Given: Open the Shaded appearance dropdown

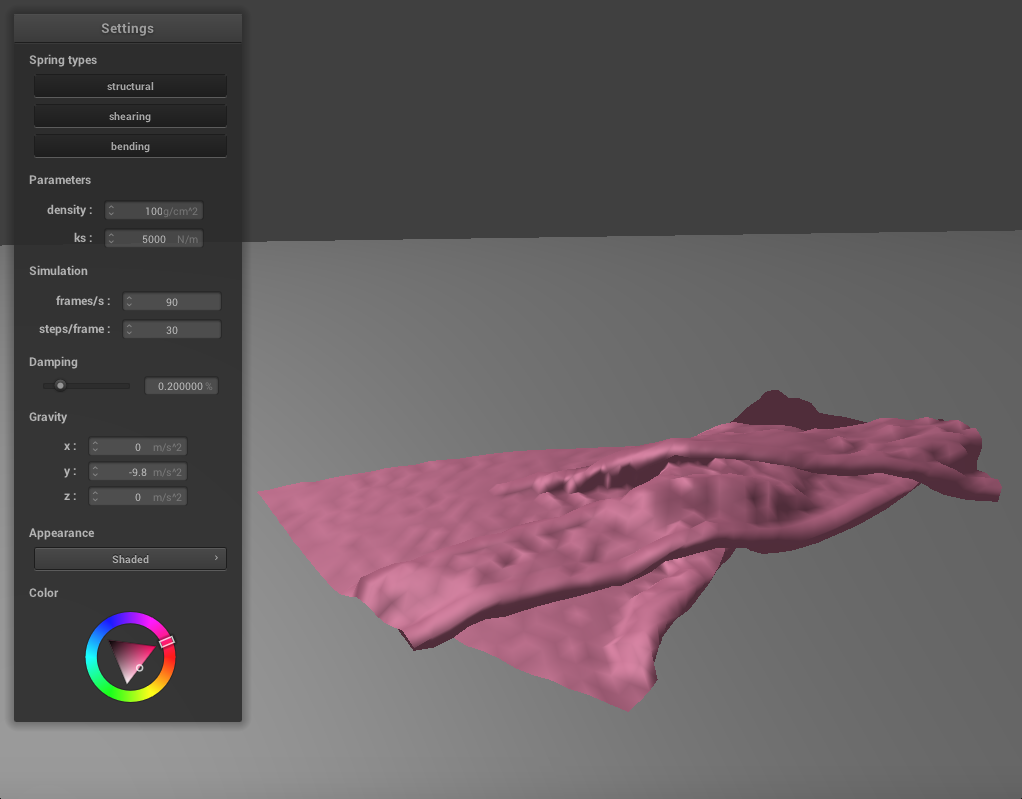Looking at the screenshot, I should [x=130, y=559].
